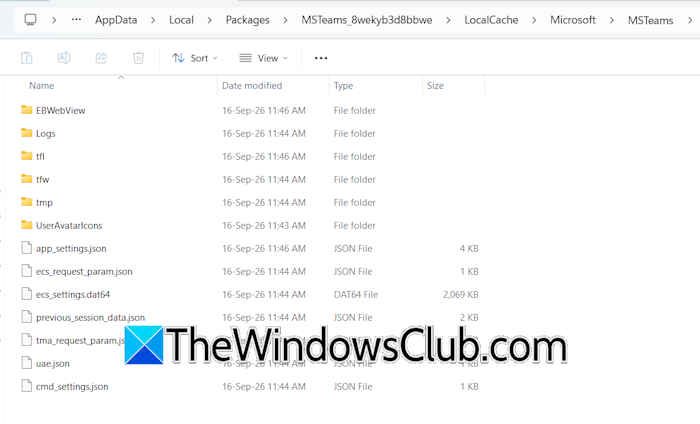Select the previous_session_data.json file icon
Screen dimensions: 700x424
27,317
